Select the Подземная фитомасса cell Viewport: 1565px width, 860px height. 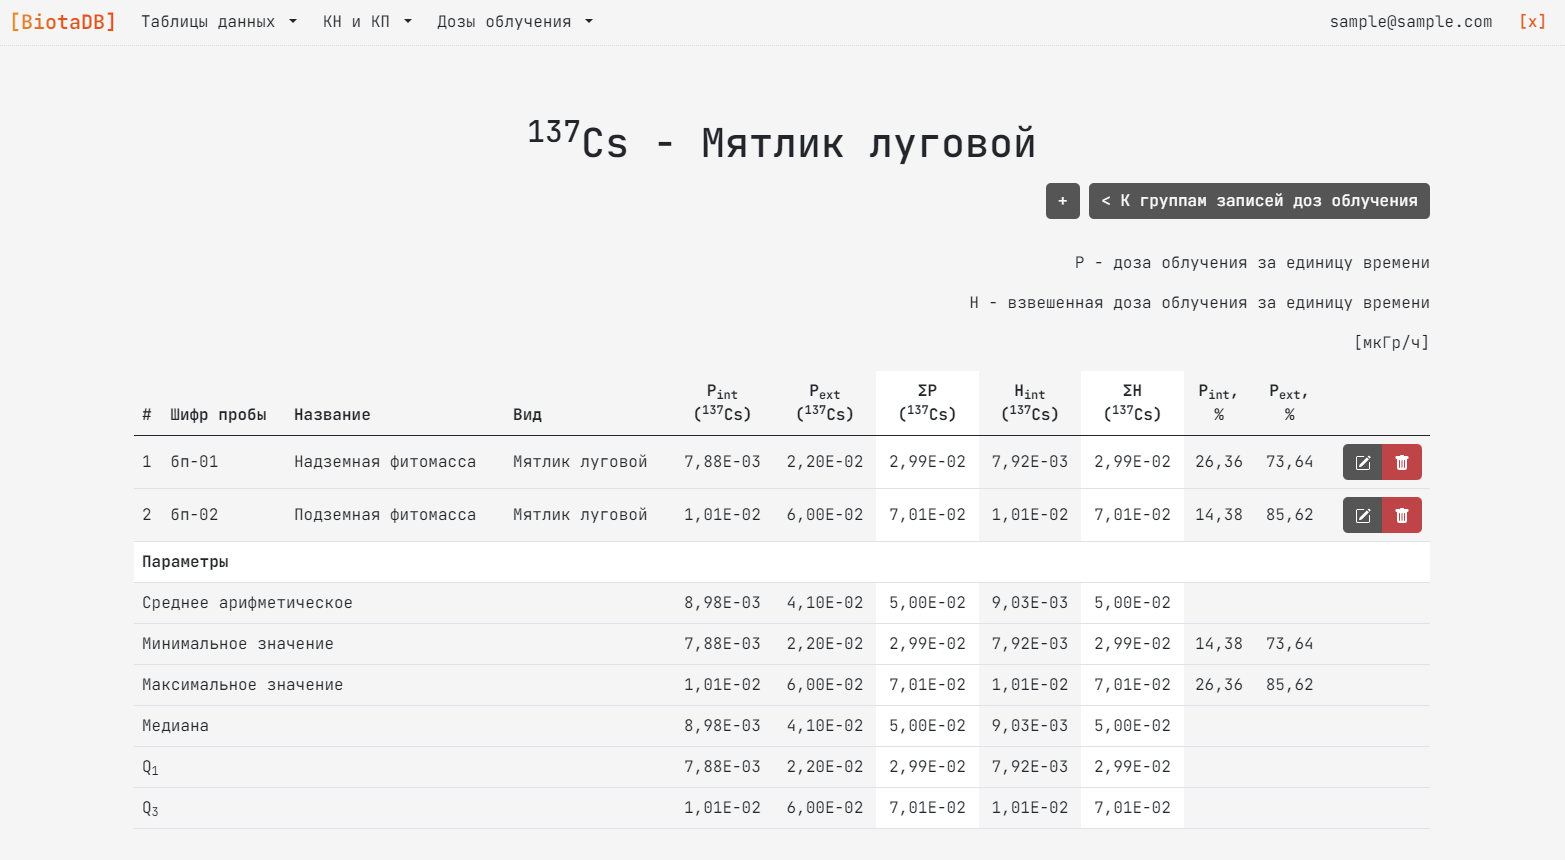[385, 515]
